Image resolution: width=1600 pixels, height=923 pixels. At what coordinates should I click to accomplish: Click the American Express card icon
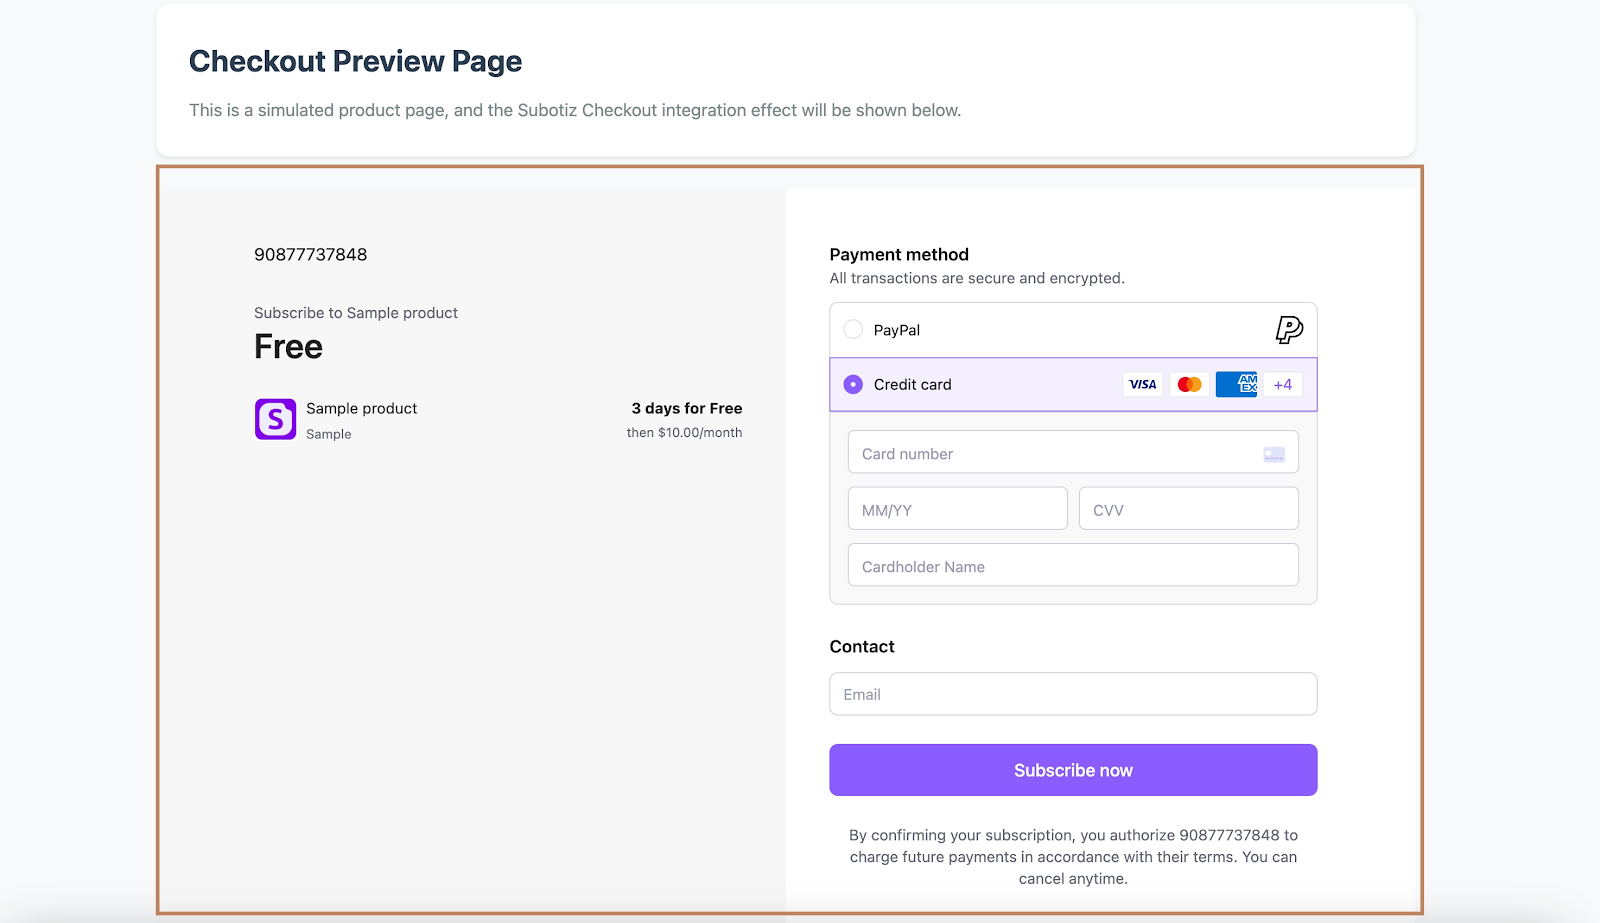coord(1237,384)
